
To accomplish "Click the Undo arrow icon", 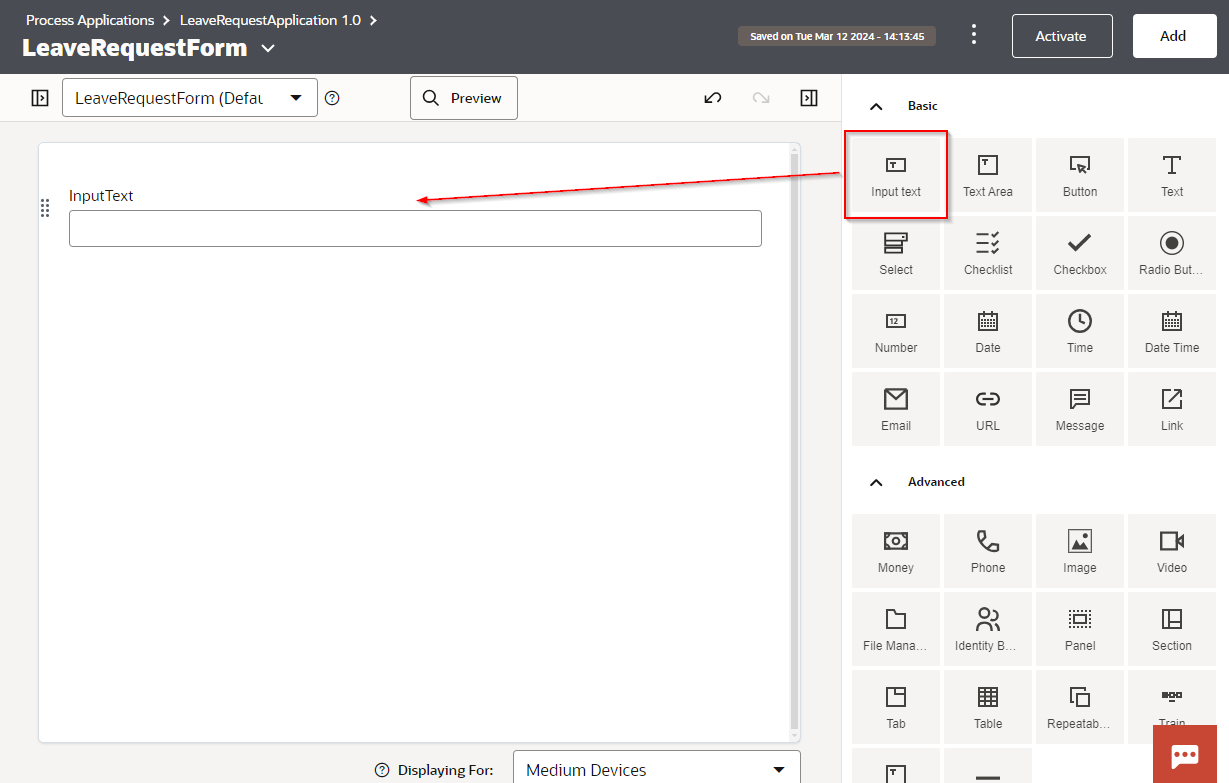I will click(x=712, y=98).
